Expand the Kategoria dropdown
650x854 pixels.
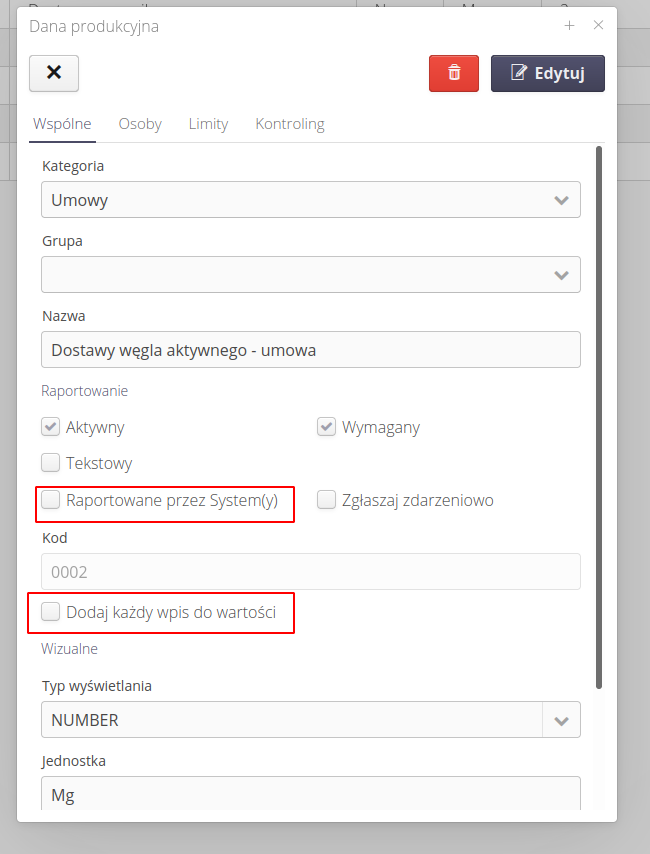[560, 200]
